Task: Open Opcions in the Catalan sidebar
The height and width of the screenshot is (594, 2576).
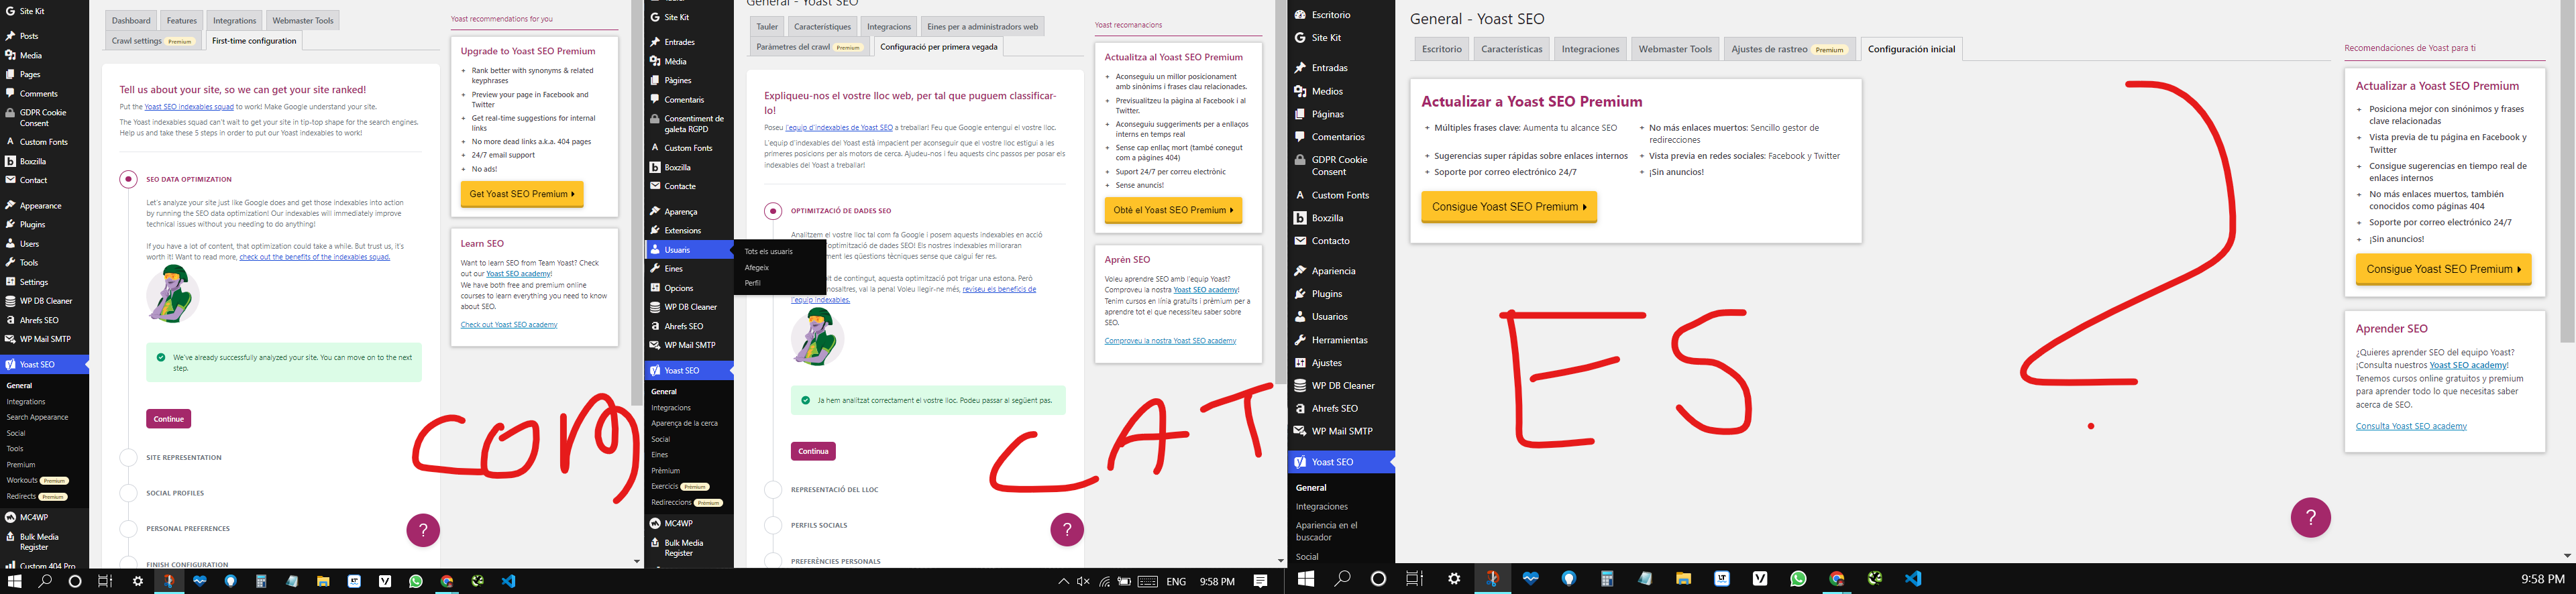Action: 679,288
